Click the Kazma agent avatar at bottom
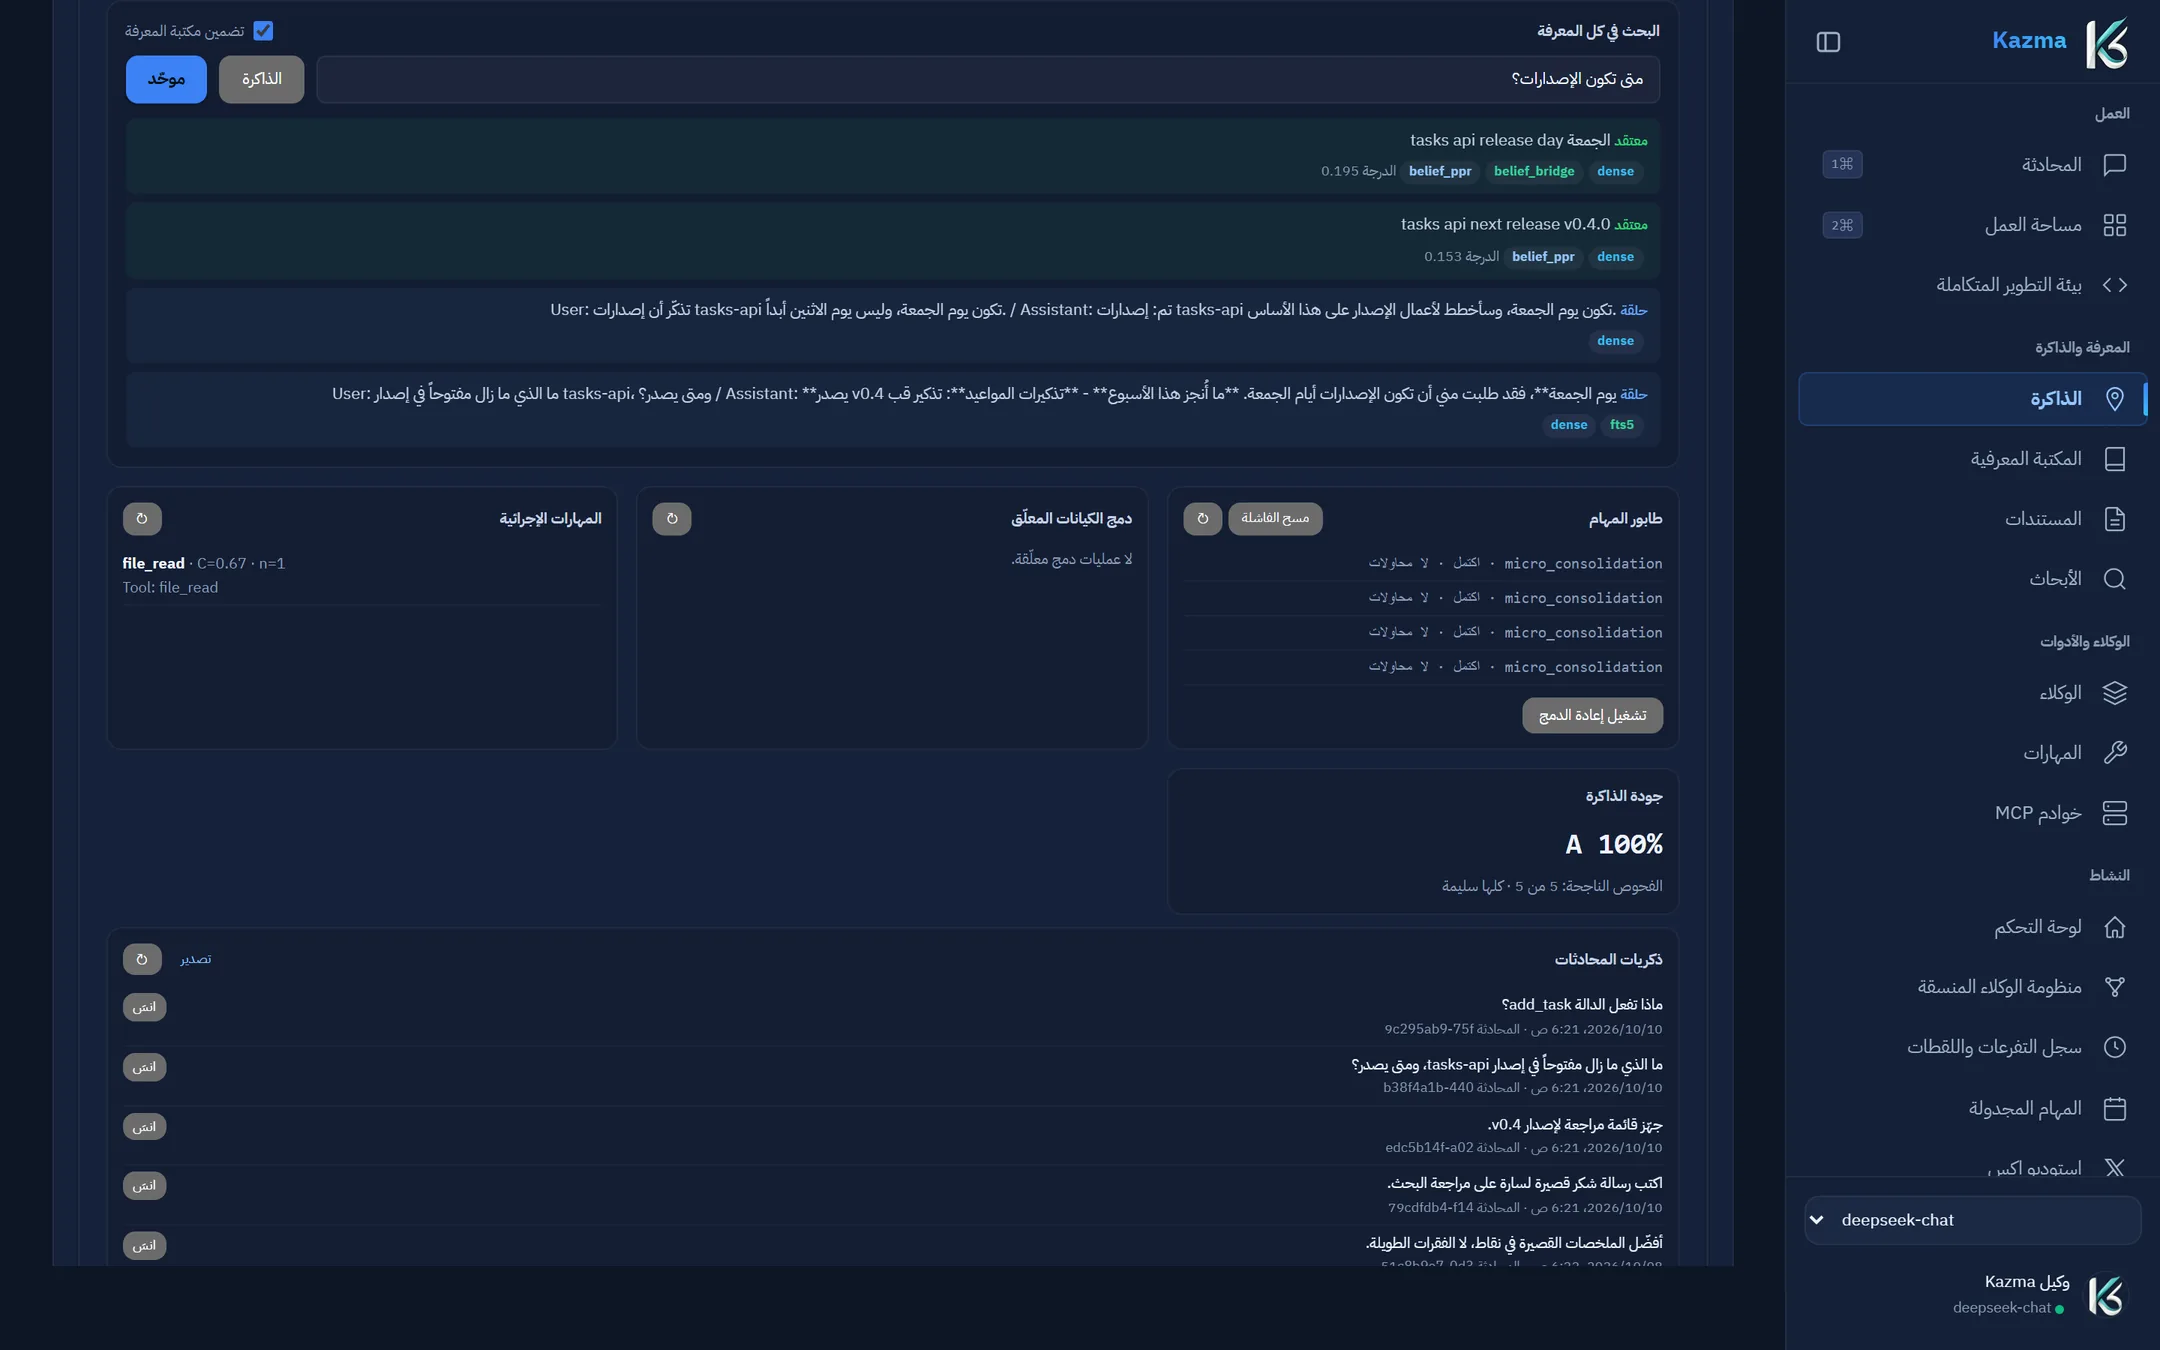 tap(2105, 1295)
